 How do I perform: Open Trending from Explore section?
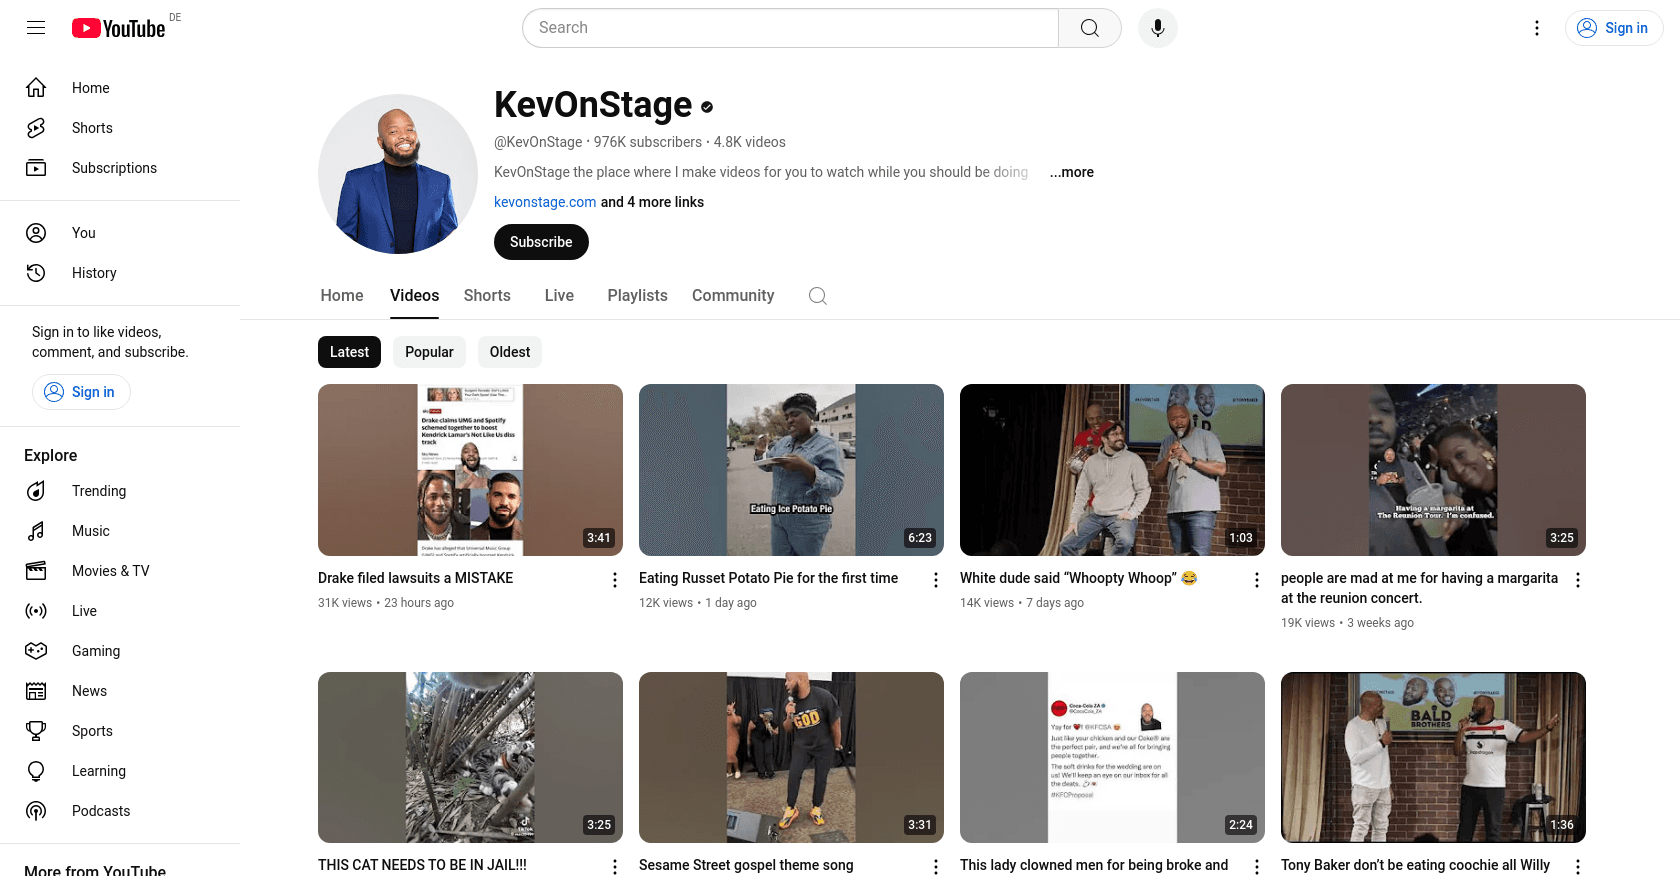[x=99, y=491]
